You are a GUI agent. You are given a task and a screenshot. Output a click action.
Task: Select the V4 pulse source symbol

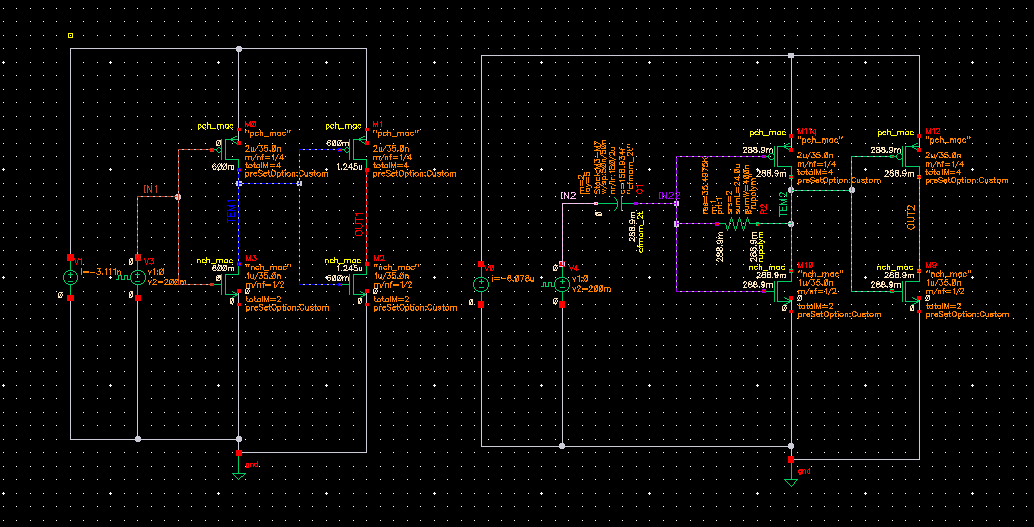tap(561, 284)
